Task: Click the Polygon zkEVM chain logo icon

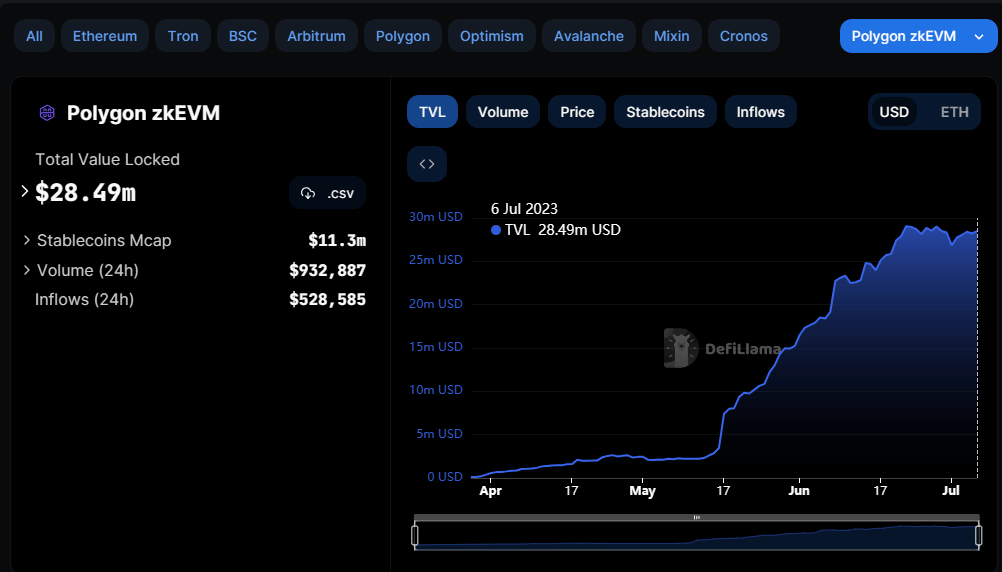Action: click(47, 113)
